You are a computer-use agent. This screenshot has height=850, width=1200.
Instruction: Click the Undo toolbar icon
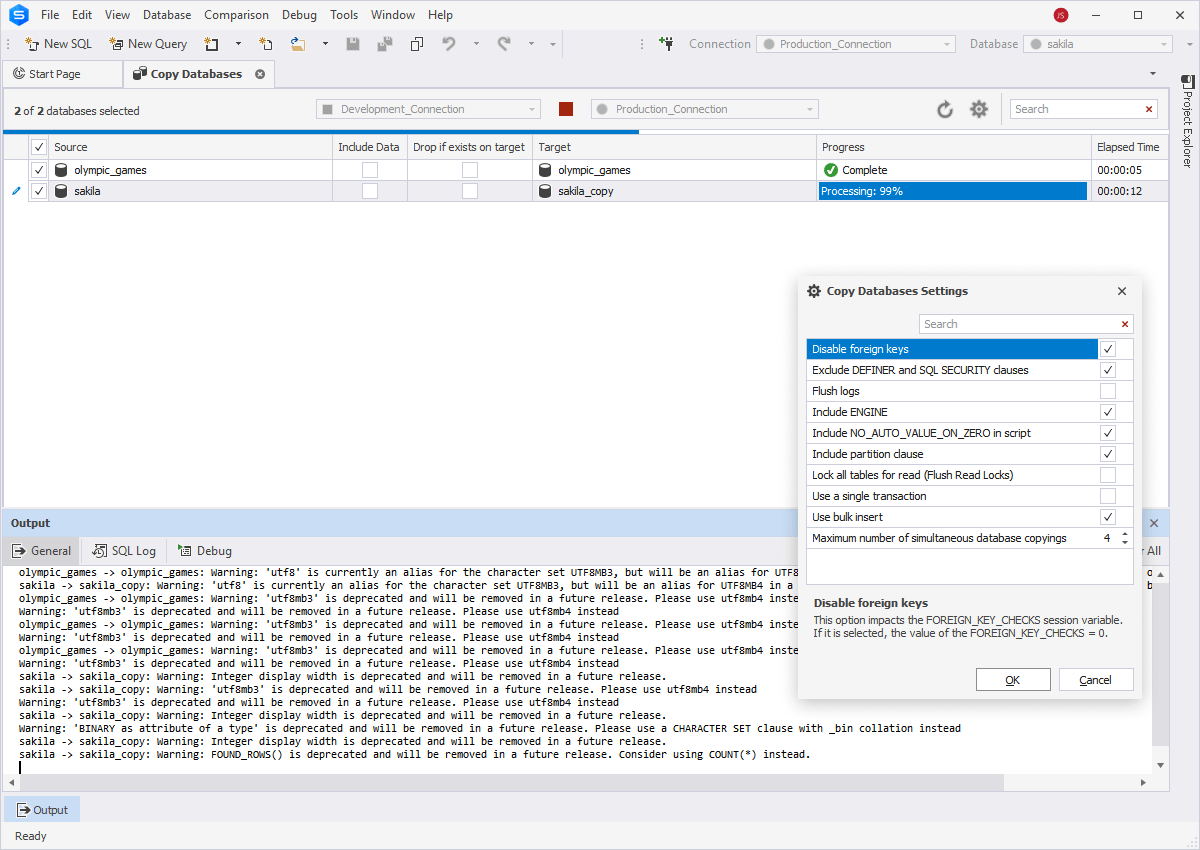(448, 44)
